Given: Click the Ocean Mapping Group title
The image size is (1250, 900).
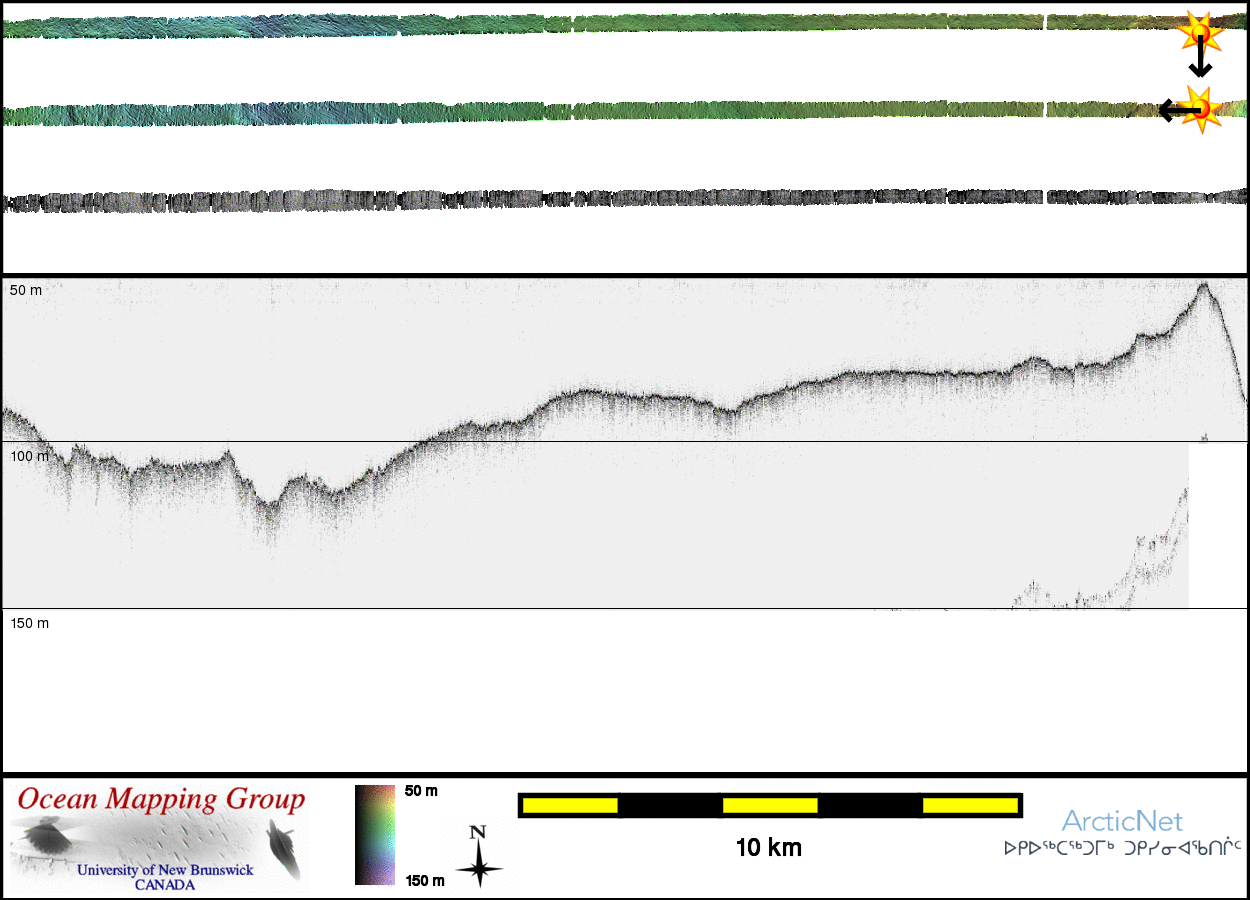Looking at the screenshot, I should [x=161, y=800].
